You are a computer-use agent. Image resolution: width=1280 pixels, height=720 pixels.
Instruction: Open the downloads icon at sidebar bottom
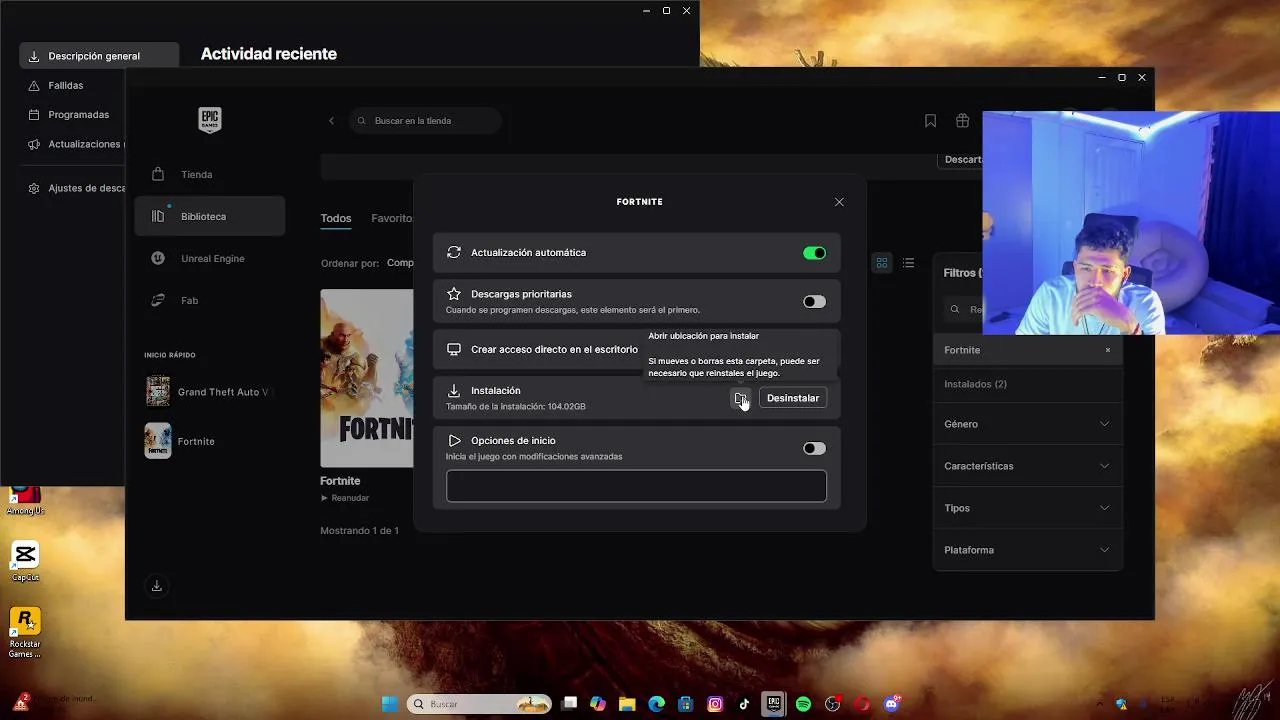click(x=157, y=586)
